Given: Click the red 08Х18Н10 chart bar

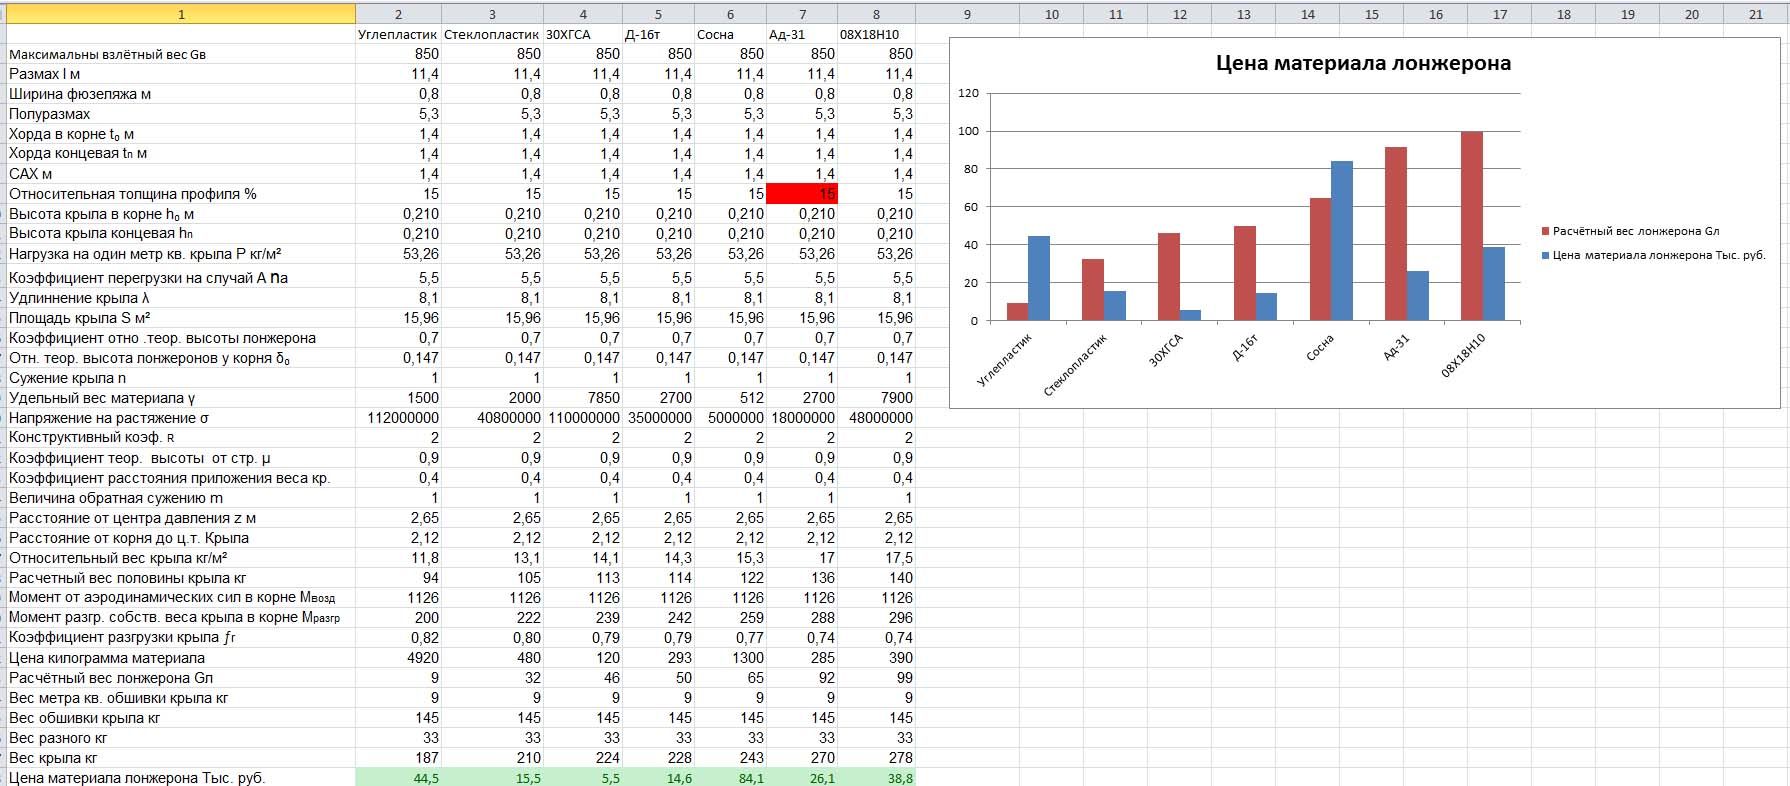Looking at the screenshot, I should pos(1471,226).
